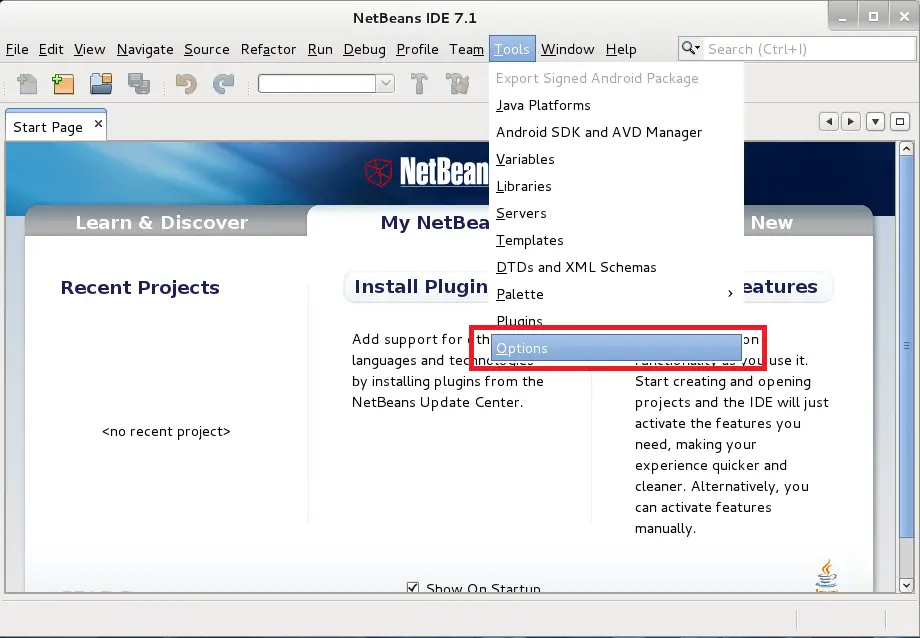Open DTDs and XML Schemas
The image size is (920, 638).
click(616, 268)
